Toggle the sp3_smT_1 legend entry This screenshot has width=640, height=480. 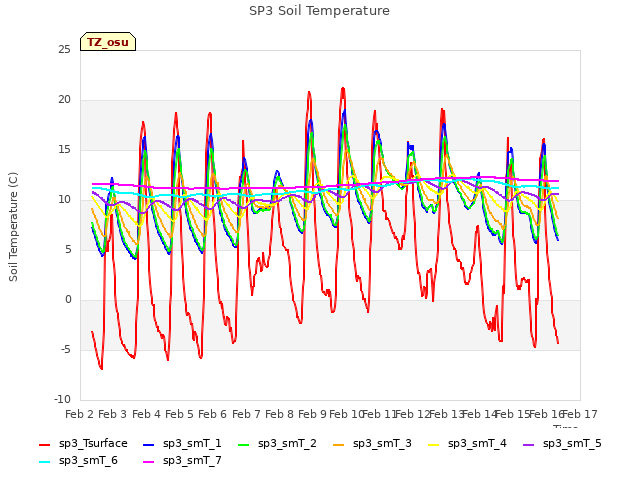[x=182, y=444]
